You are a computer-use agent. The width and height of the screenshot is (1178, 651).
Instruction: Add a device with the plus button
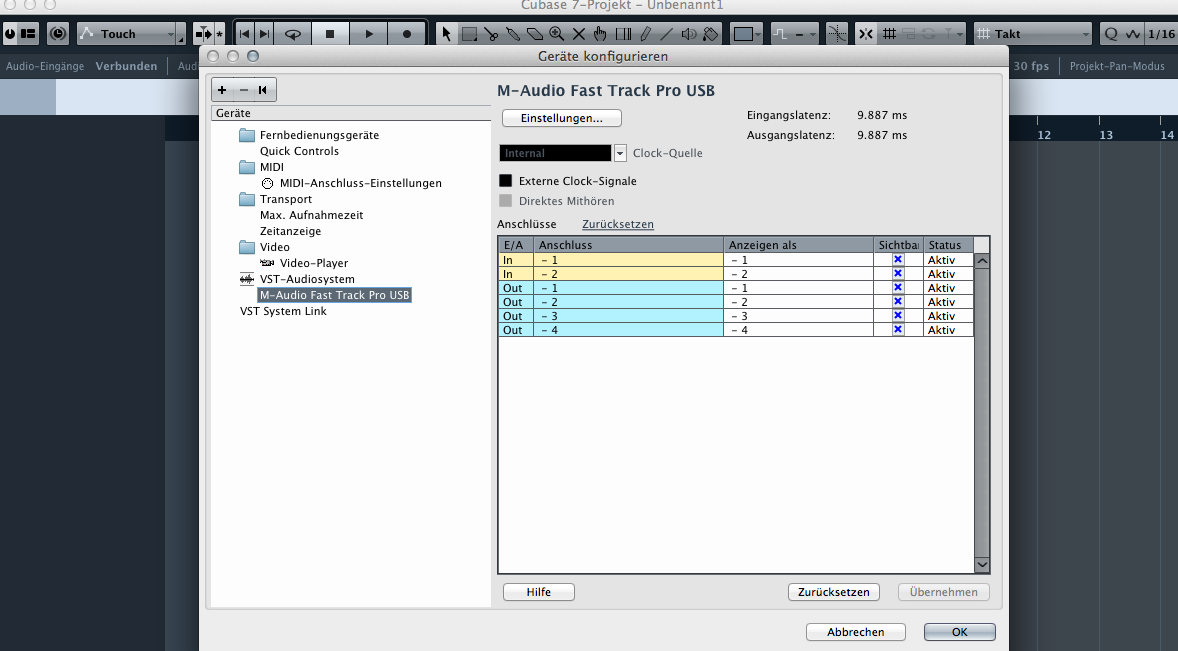point(222,90)
